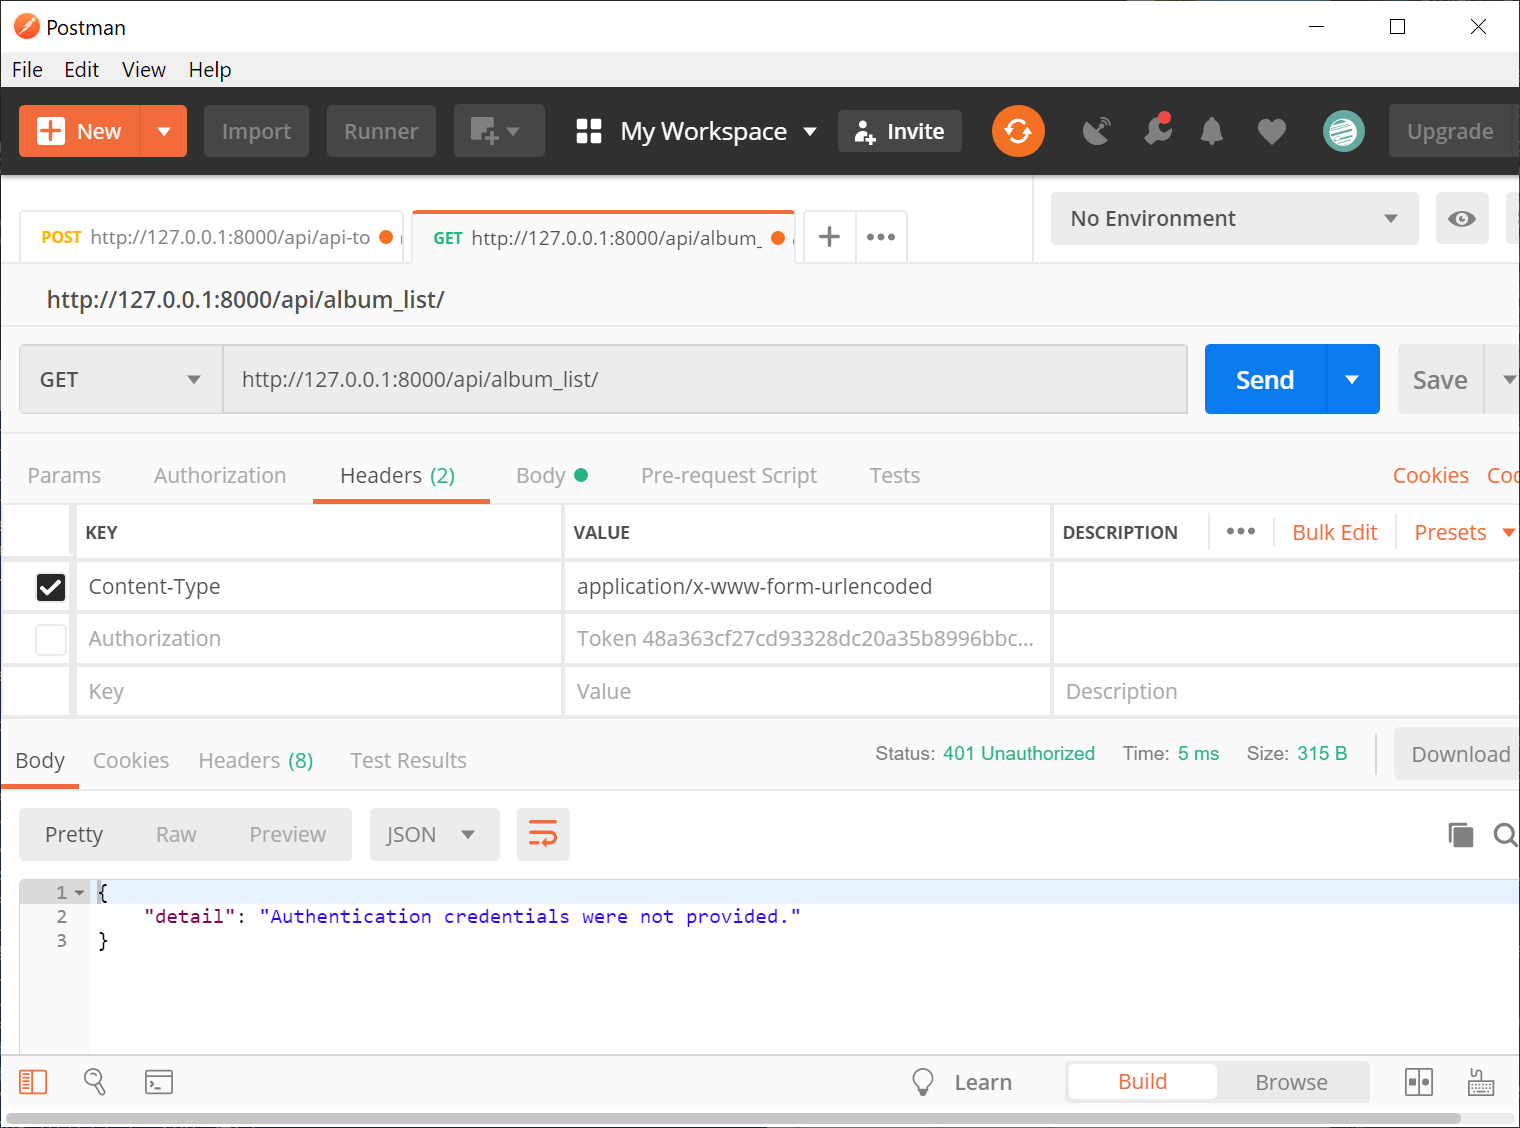Image resolution: width=1520 pixels, height=1128 pixels.
Task: Click the Send button
Action: point(1263,379)
